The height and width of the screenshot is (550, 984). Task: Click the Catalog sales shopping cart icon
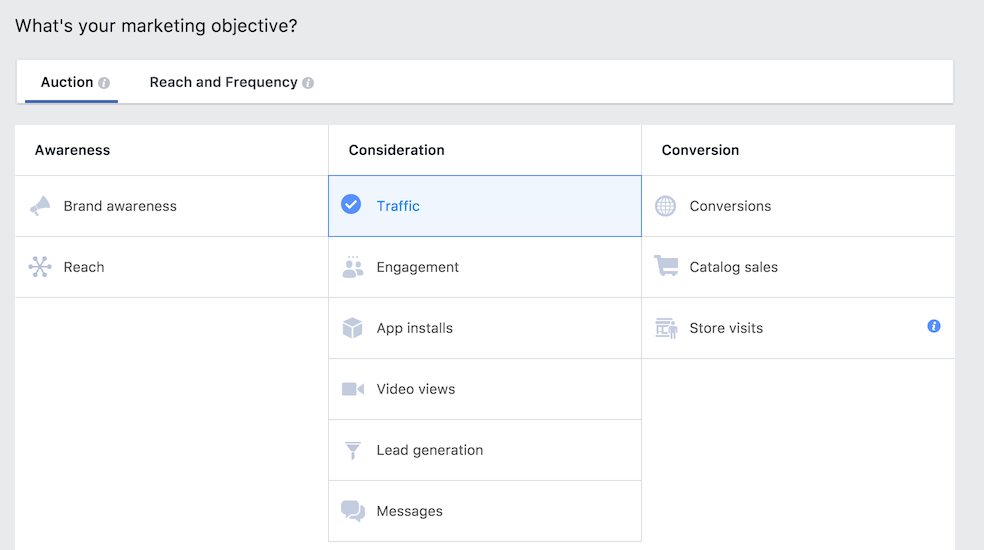click(665, 267)
